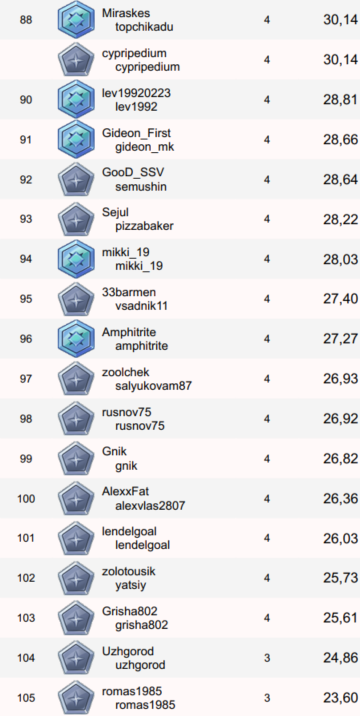The width and height of the screenshot is (360, 716).
Task: Click the gray pentagon badge beside cypripedium
Action: click(76, 59)
